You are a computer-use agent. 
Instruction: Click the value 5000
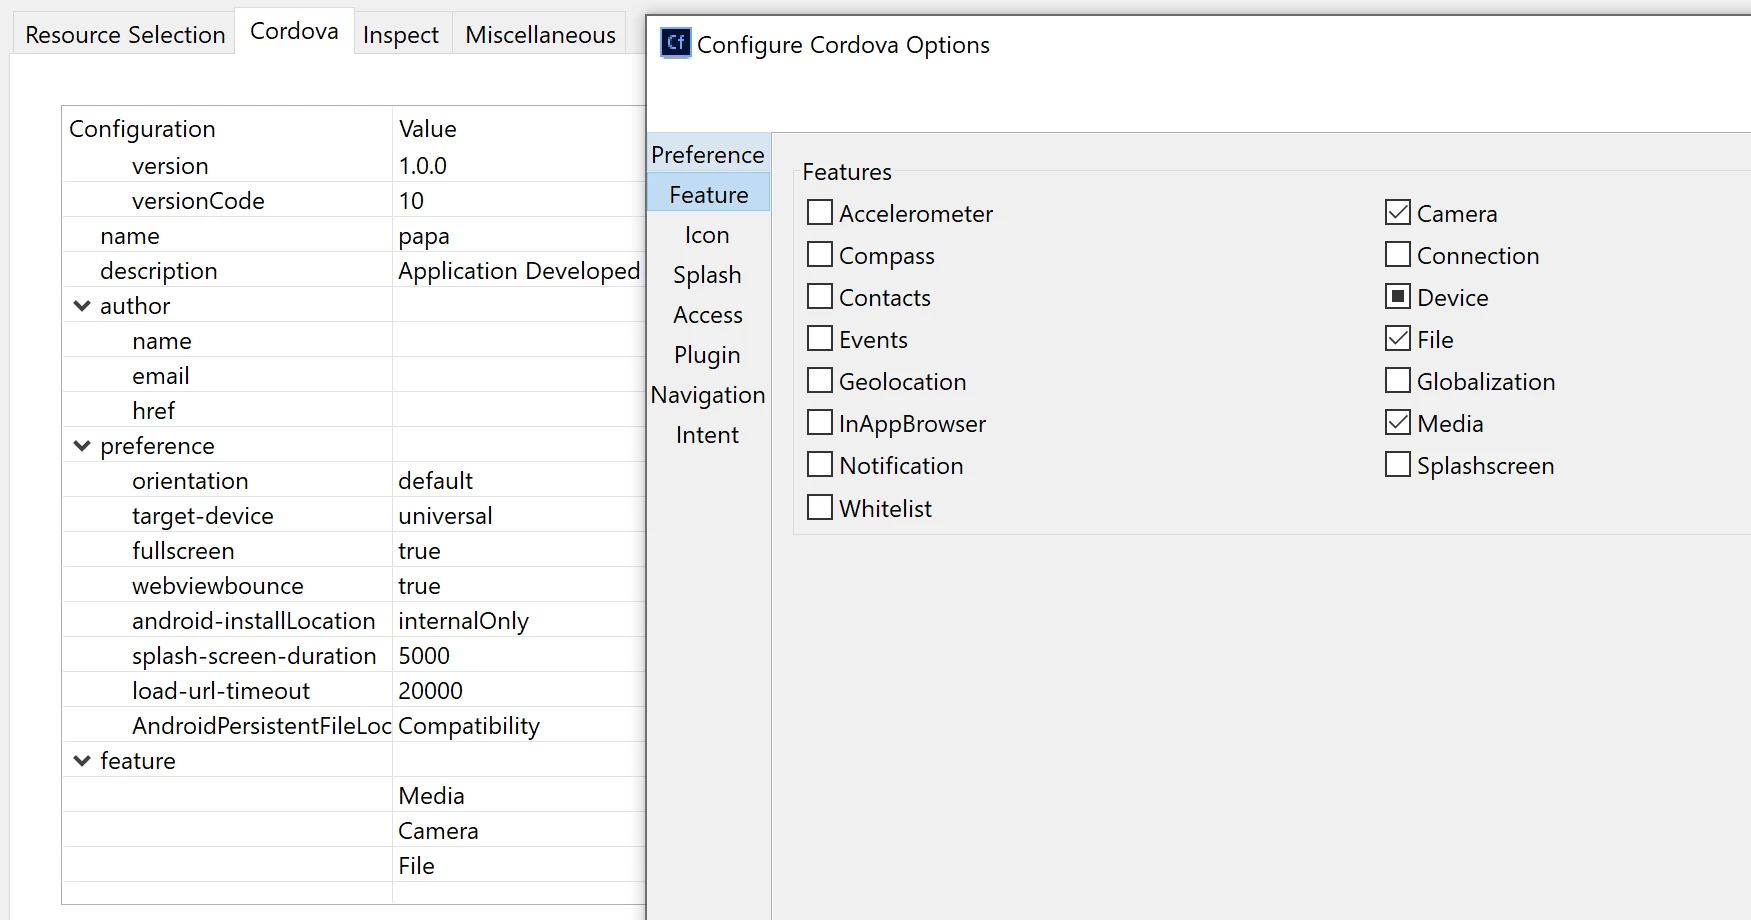click(x=424, y=655)
